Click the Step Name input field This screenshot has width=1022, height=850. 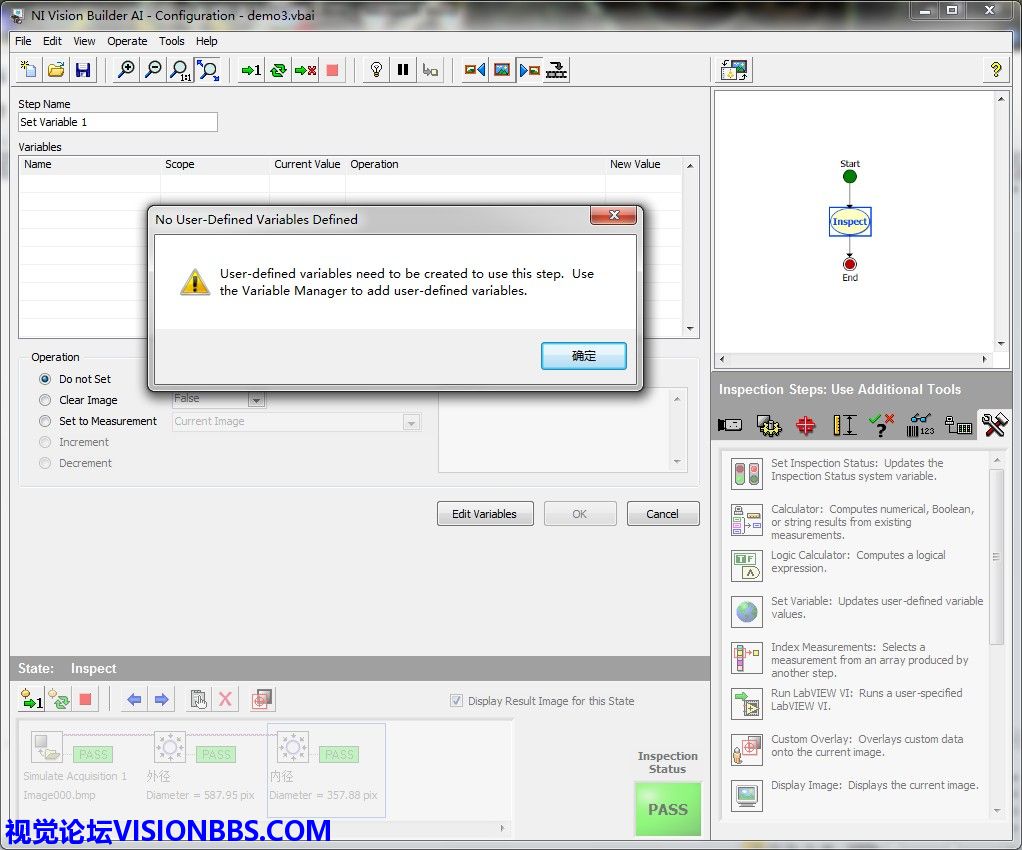click(118, 122)
